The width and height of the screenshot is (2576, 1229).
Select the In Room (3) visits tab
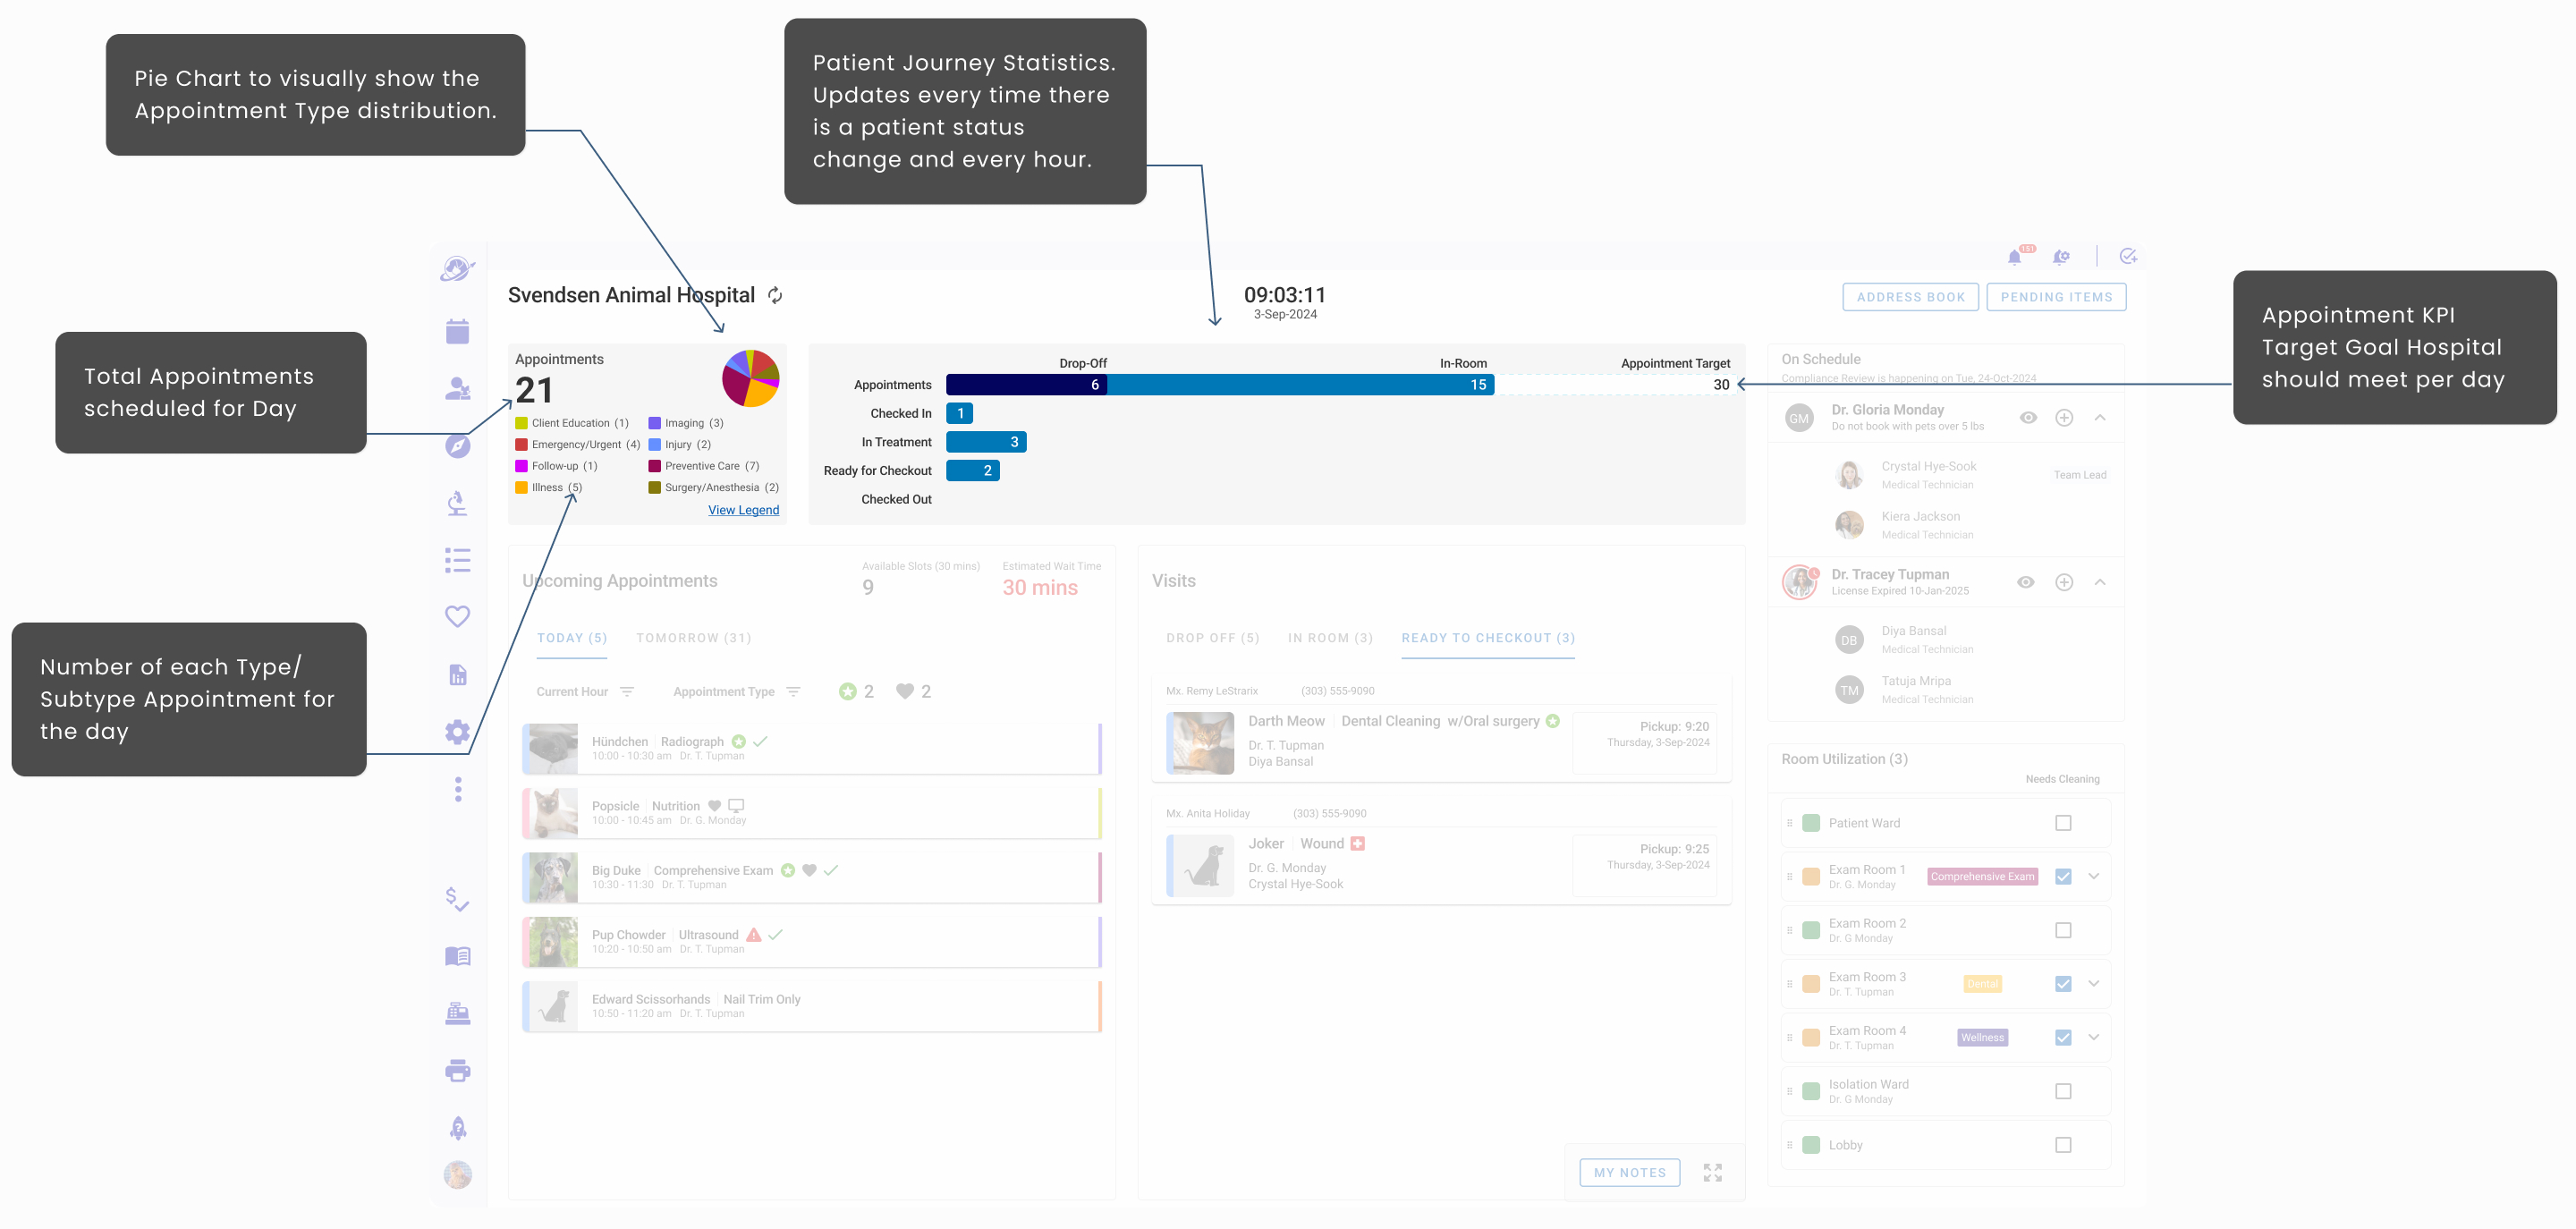(x=1329, y=638)
